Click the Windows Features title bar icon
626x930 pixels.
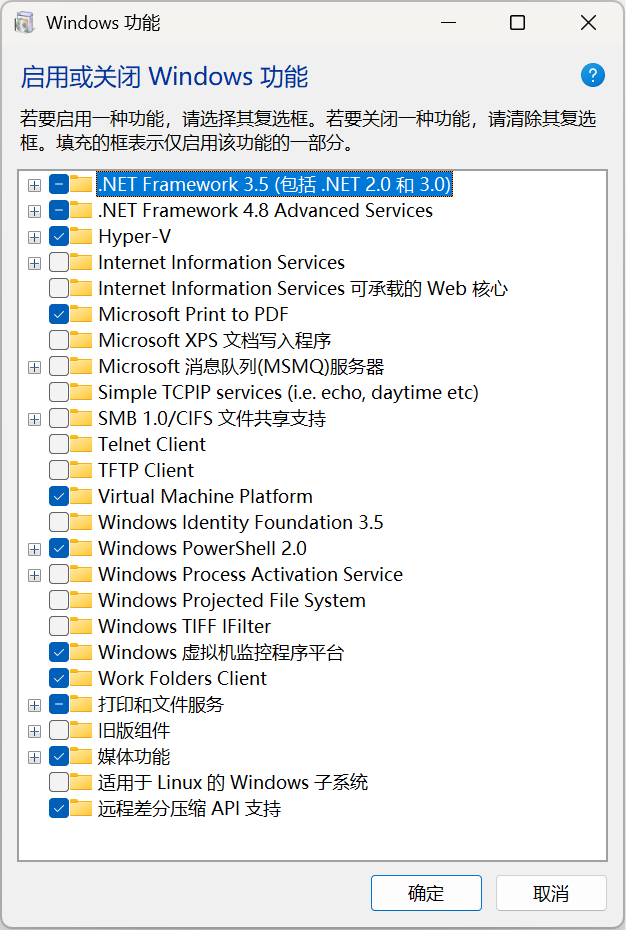pyautogui.click(x=24, y=23)
